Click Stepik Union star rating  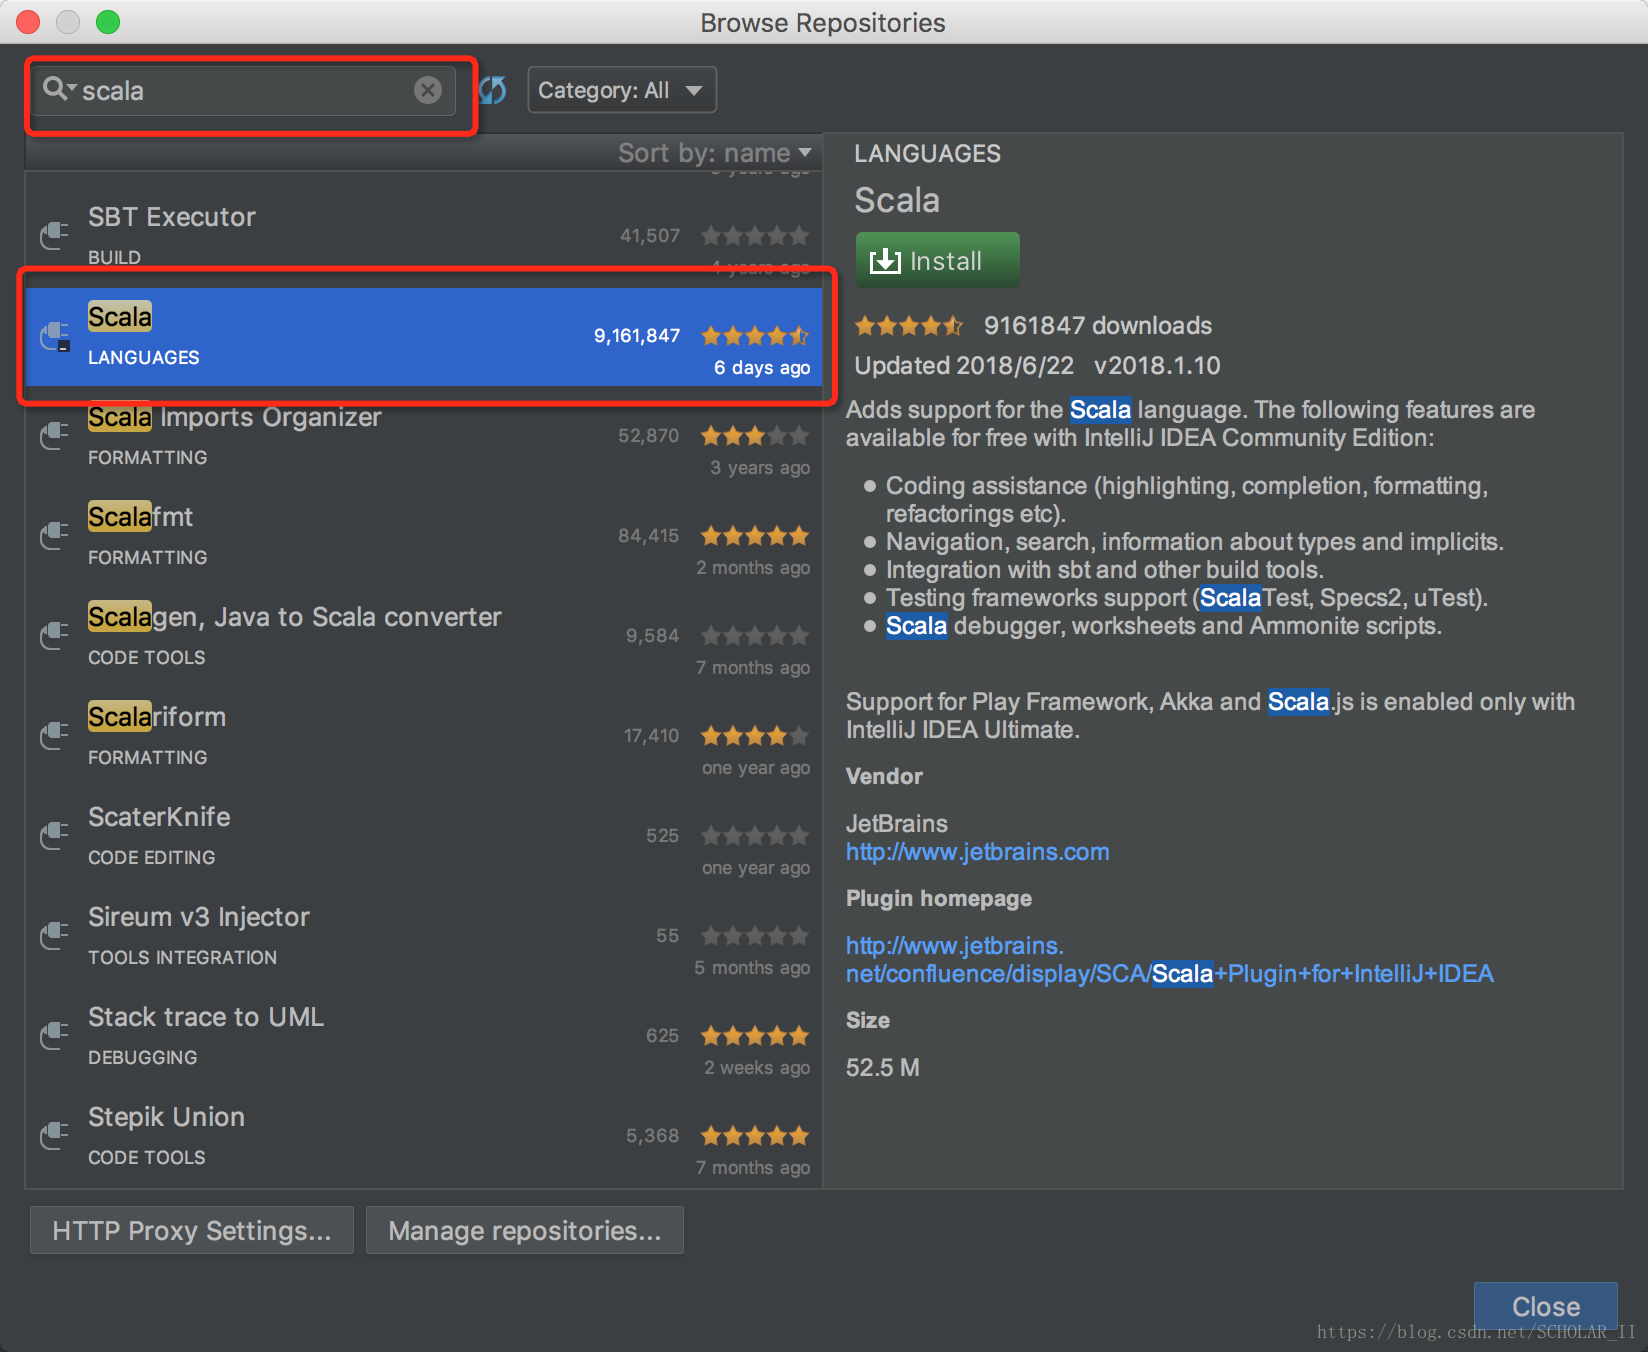(x=755, y=1136)
